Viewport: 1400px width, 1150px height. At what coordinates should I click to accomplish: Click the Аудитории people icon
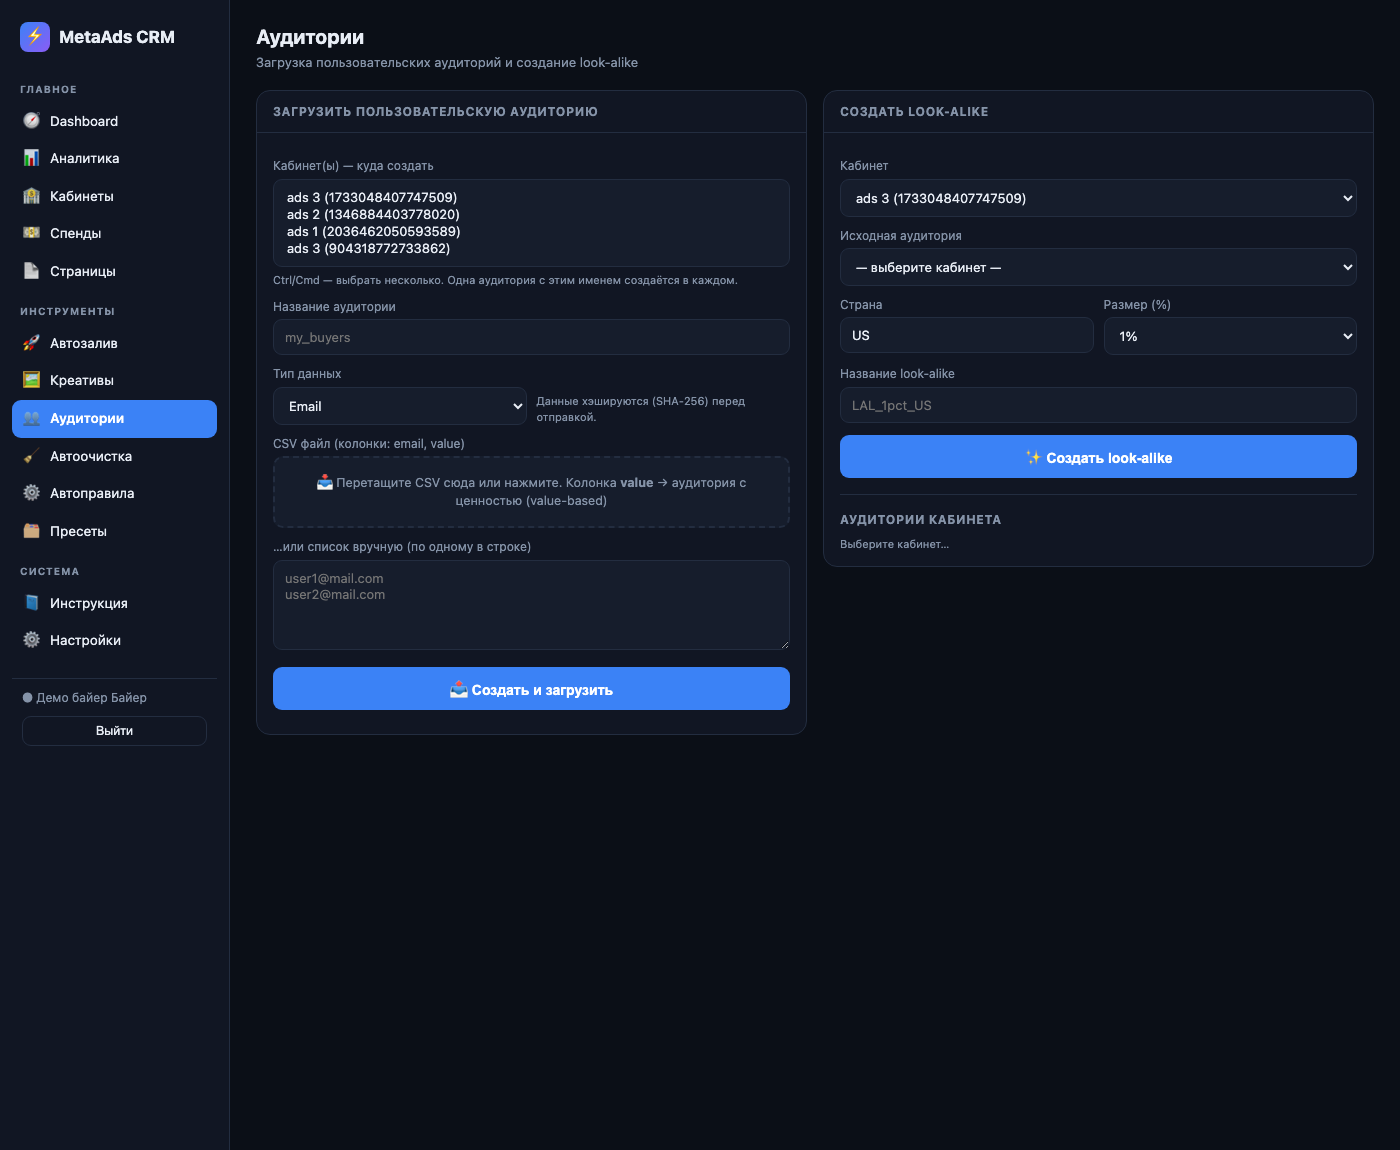(x=31, y=418)
